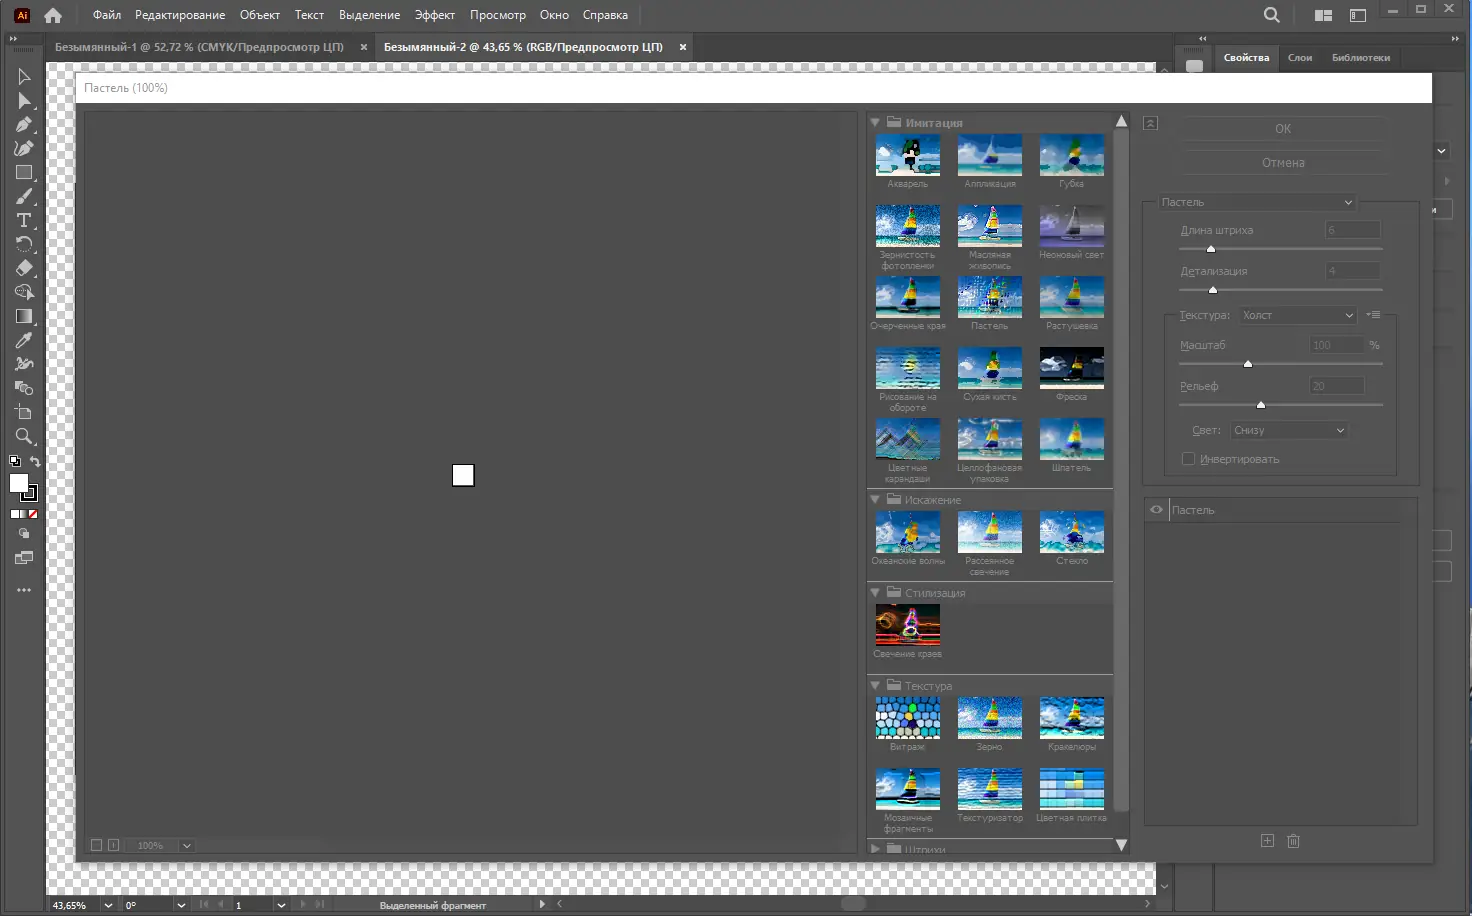Select the Paintbrush tool

(x=24, y=197)
